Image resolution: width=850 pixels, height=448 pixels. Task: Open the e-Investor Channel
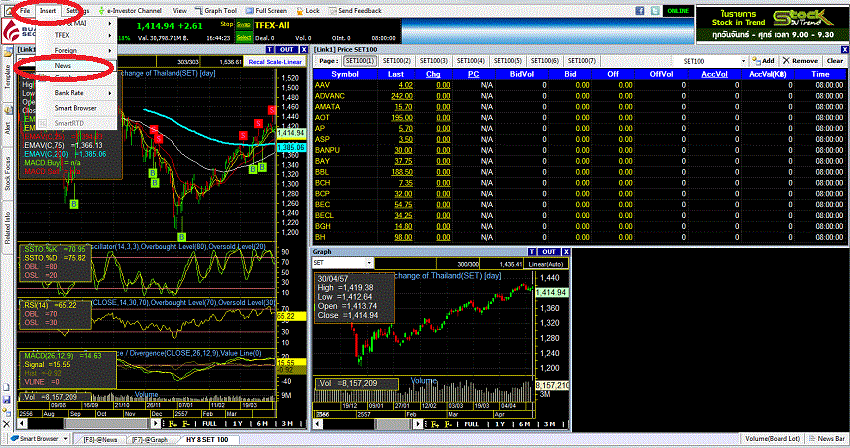click(130, 10)
